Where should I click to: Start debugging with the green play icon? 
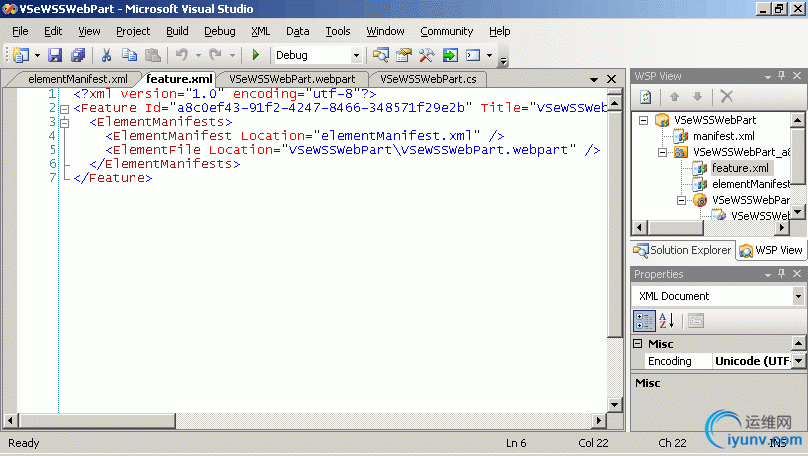256,55
